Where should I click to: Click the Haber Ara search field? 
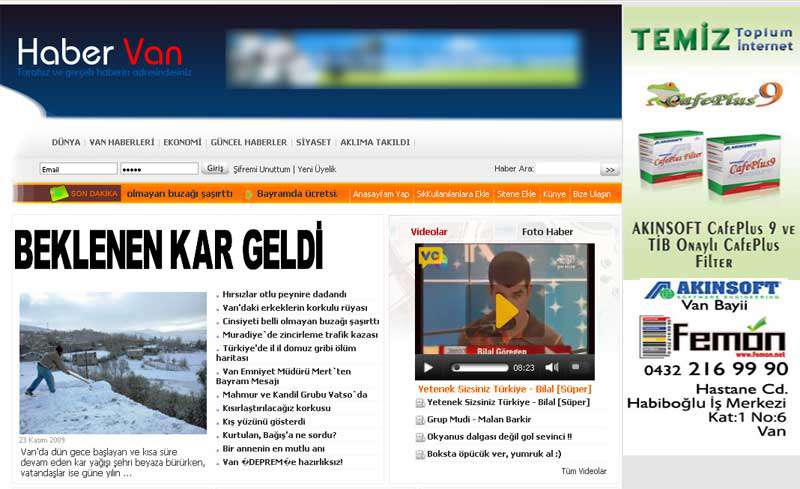pos(567,169)
